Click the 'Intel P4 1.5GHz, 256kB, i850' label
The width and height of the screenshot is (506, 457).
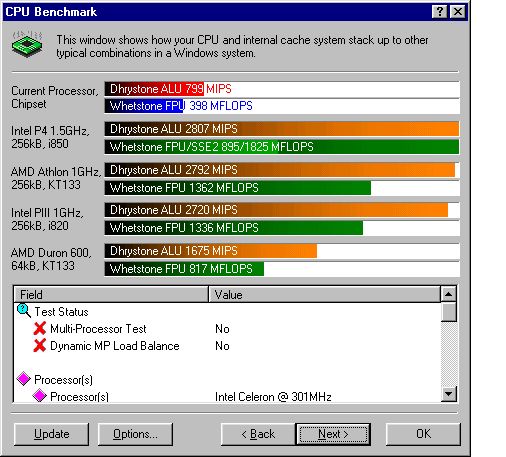click(50, 137)
